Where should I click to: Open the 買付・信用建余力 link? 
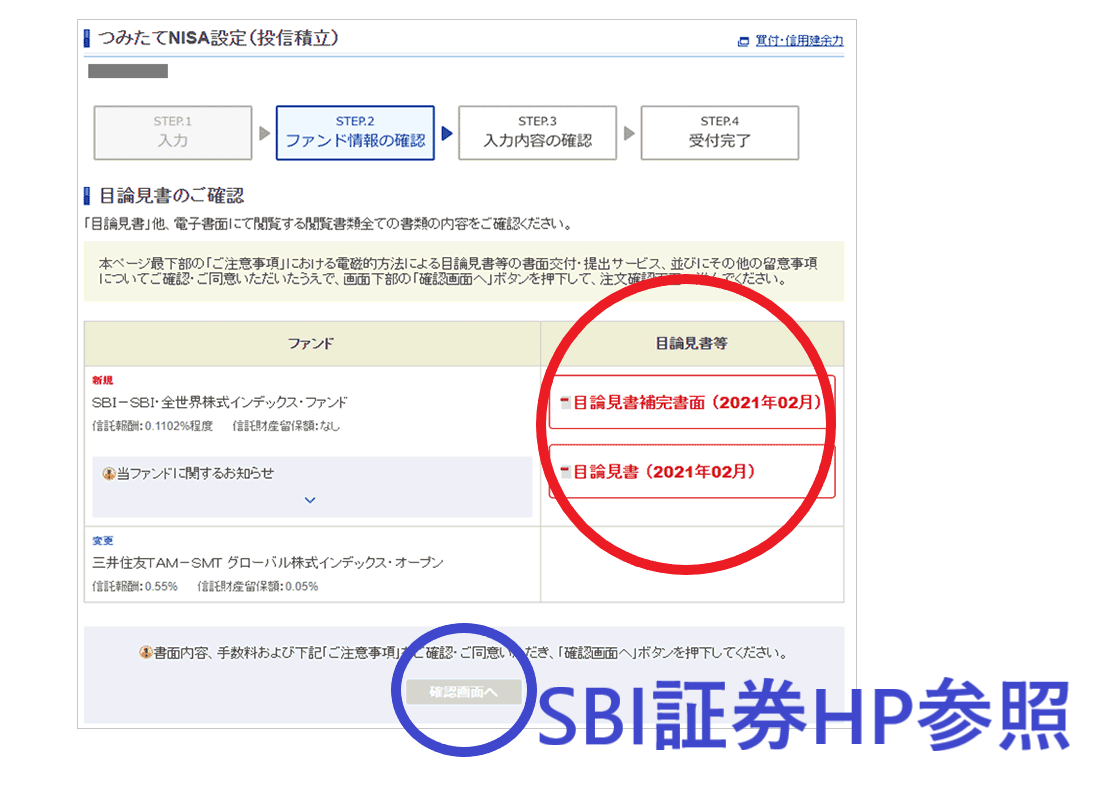[799, 41]
